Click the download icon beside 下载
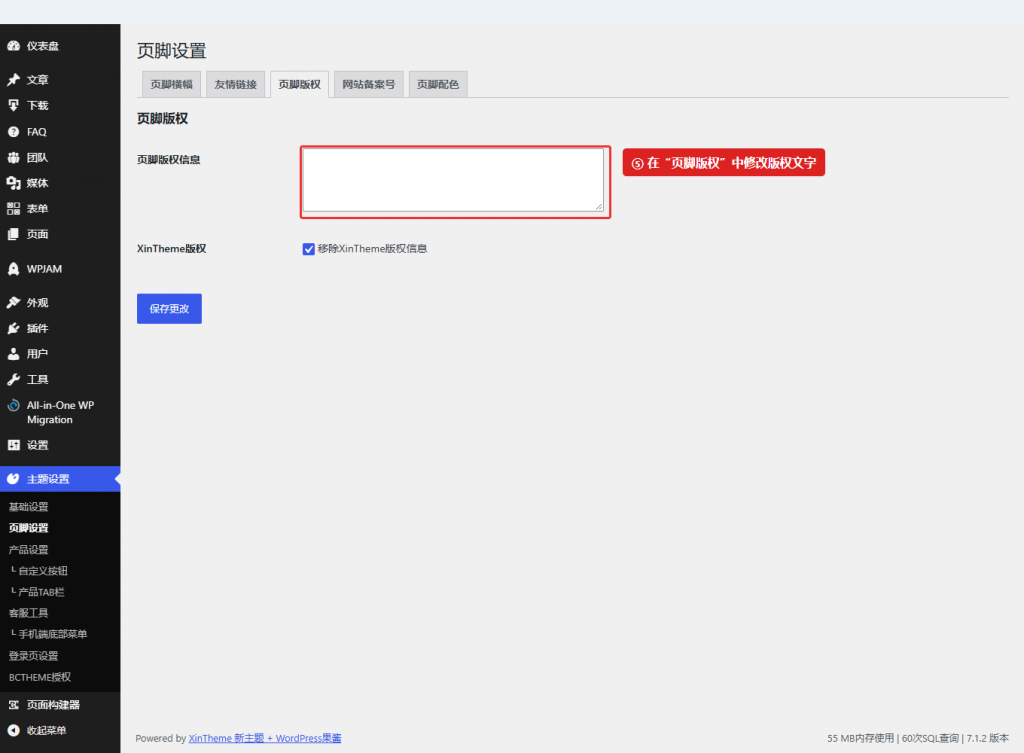Viewport: 1024px width, 753px height. coord(13,105)
